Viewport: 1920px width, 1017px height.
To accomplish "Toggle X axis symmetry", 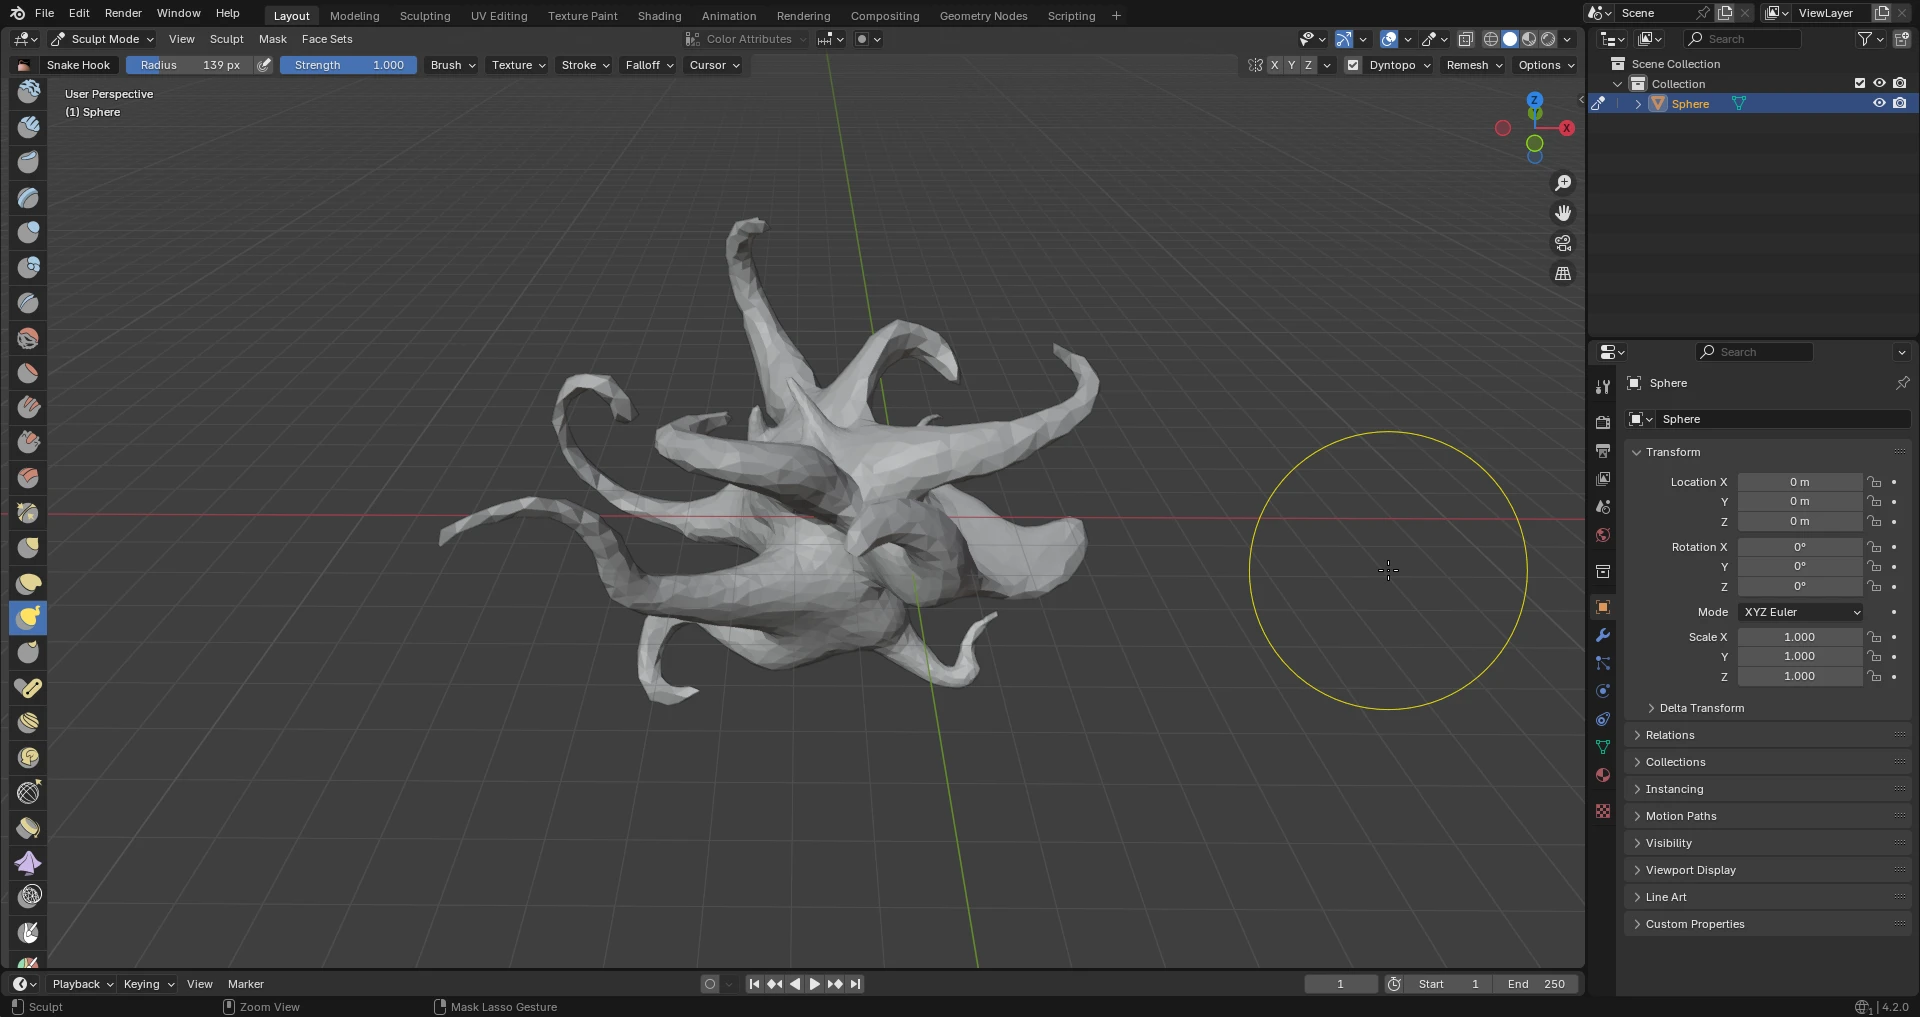I will click(x=1274, y=65).
